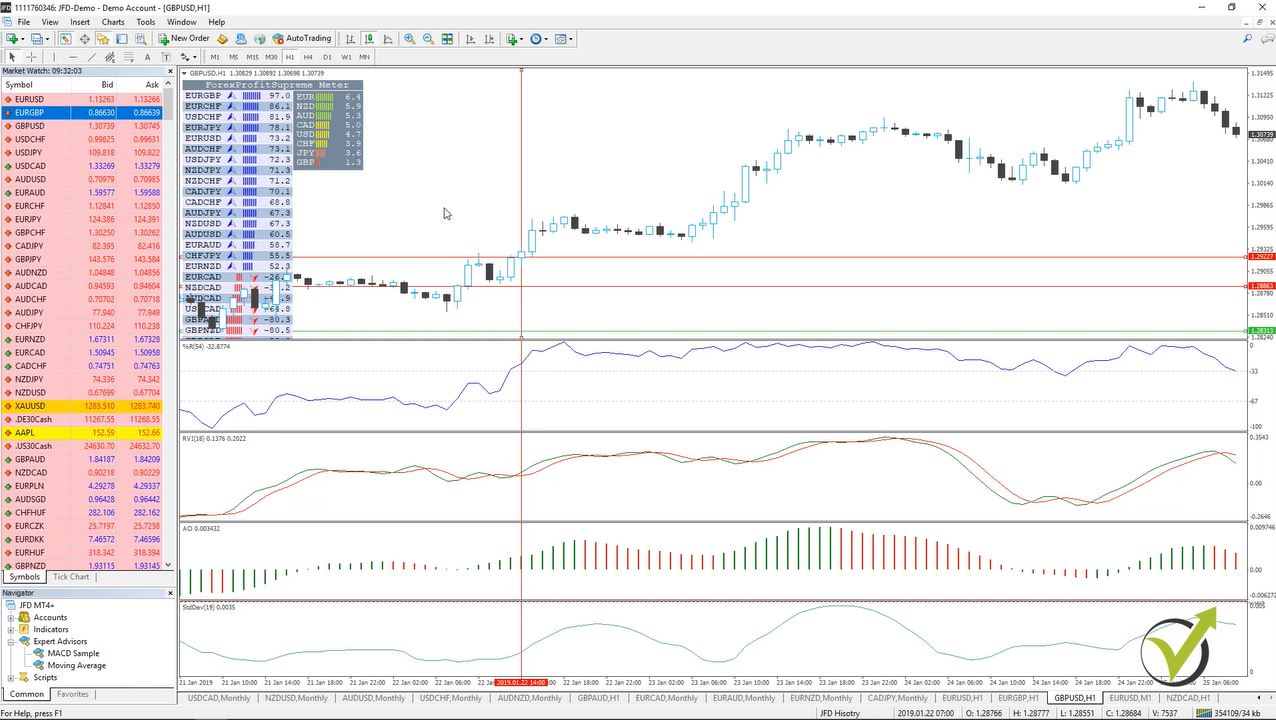Zoom out of the chart
1276x720 pixels.
click(428, 38)
